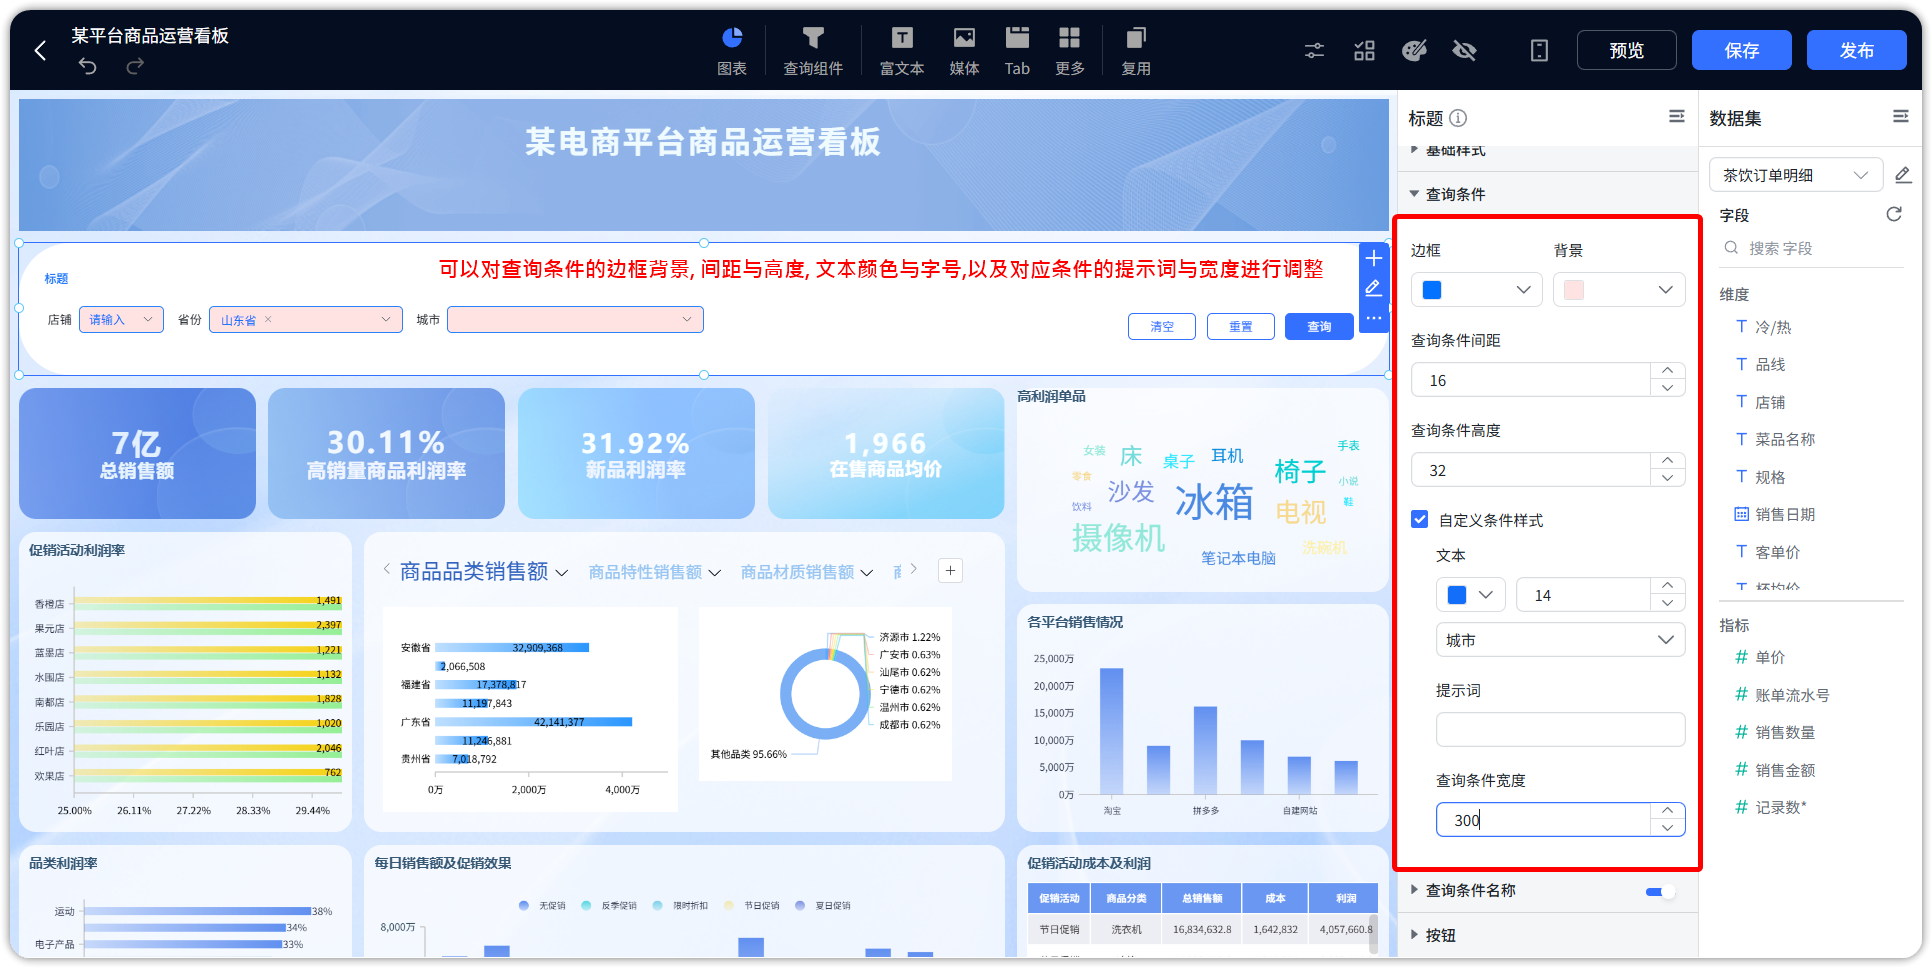Switch to mobile layout icon
Image resolution: width=1932 pixels, height=968 pixels.
coord(1539,50)
